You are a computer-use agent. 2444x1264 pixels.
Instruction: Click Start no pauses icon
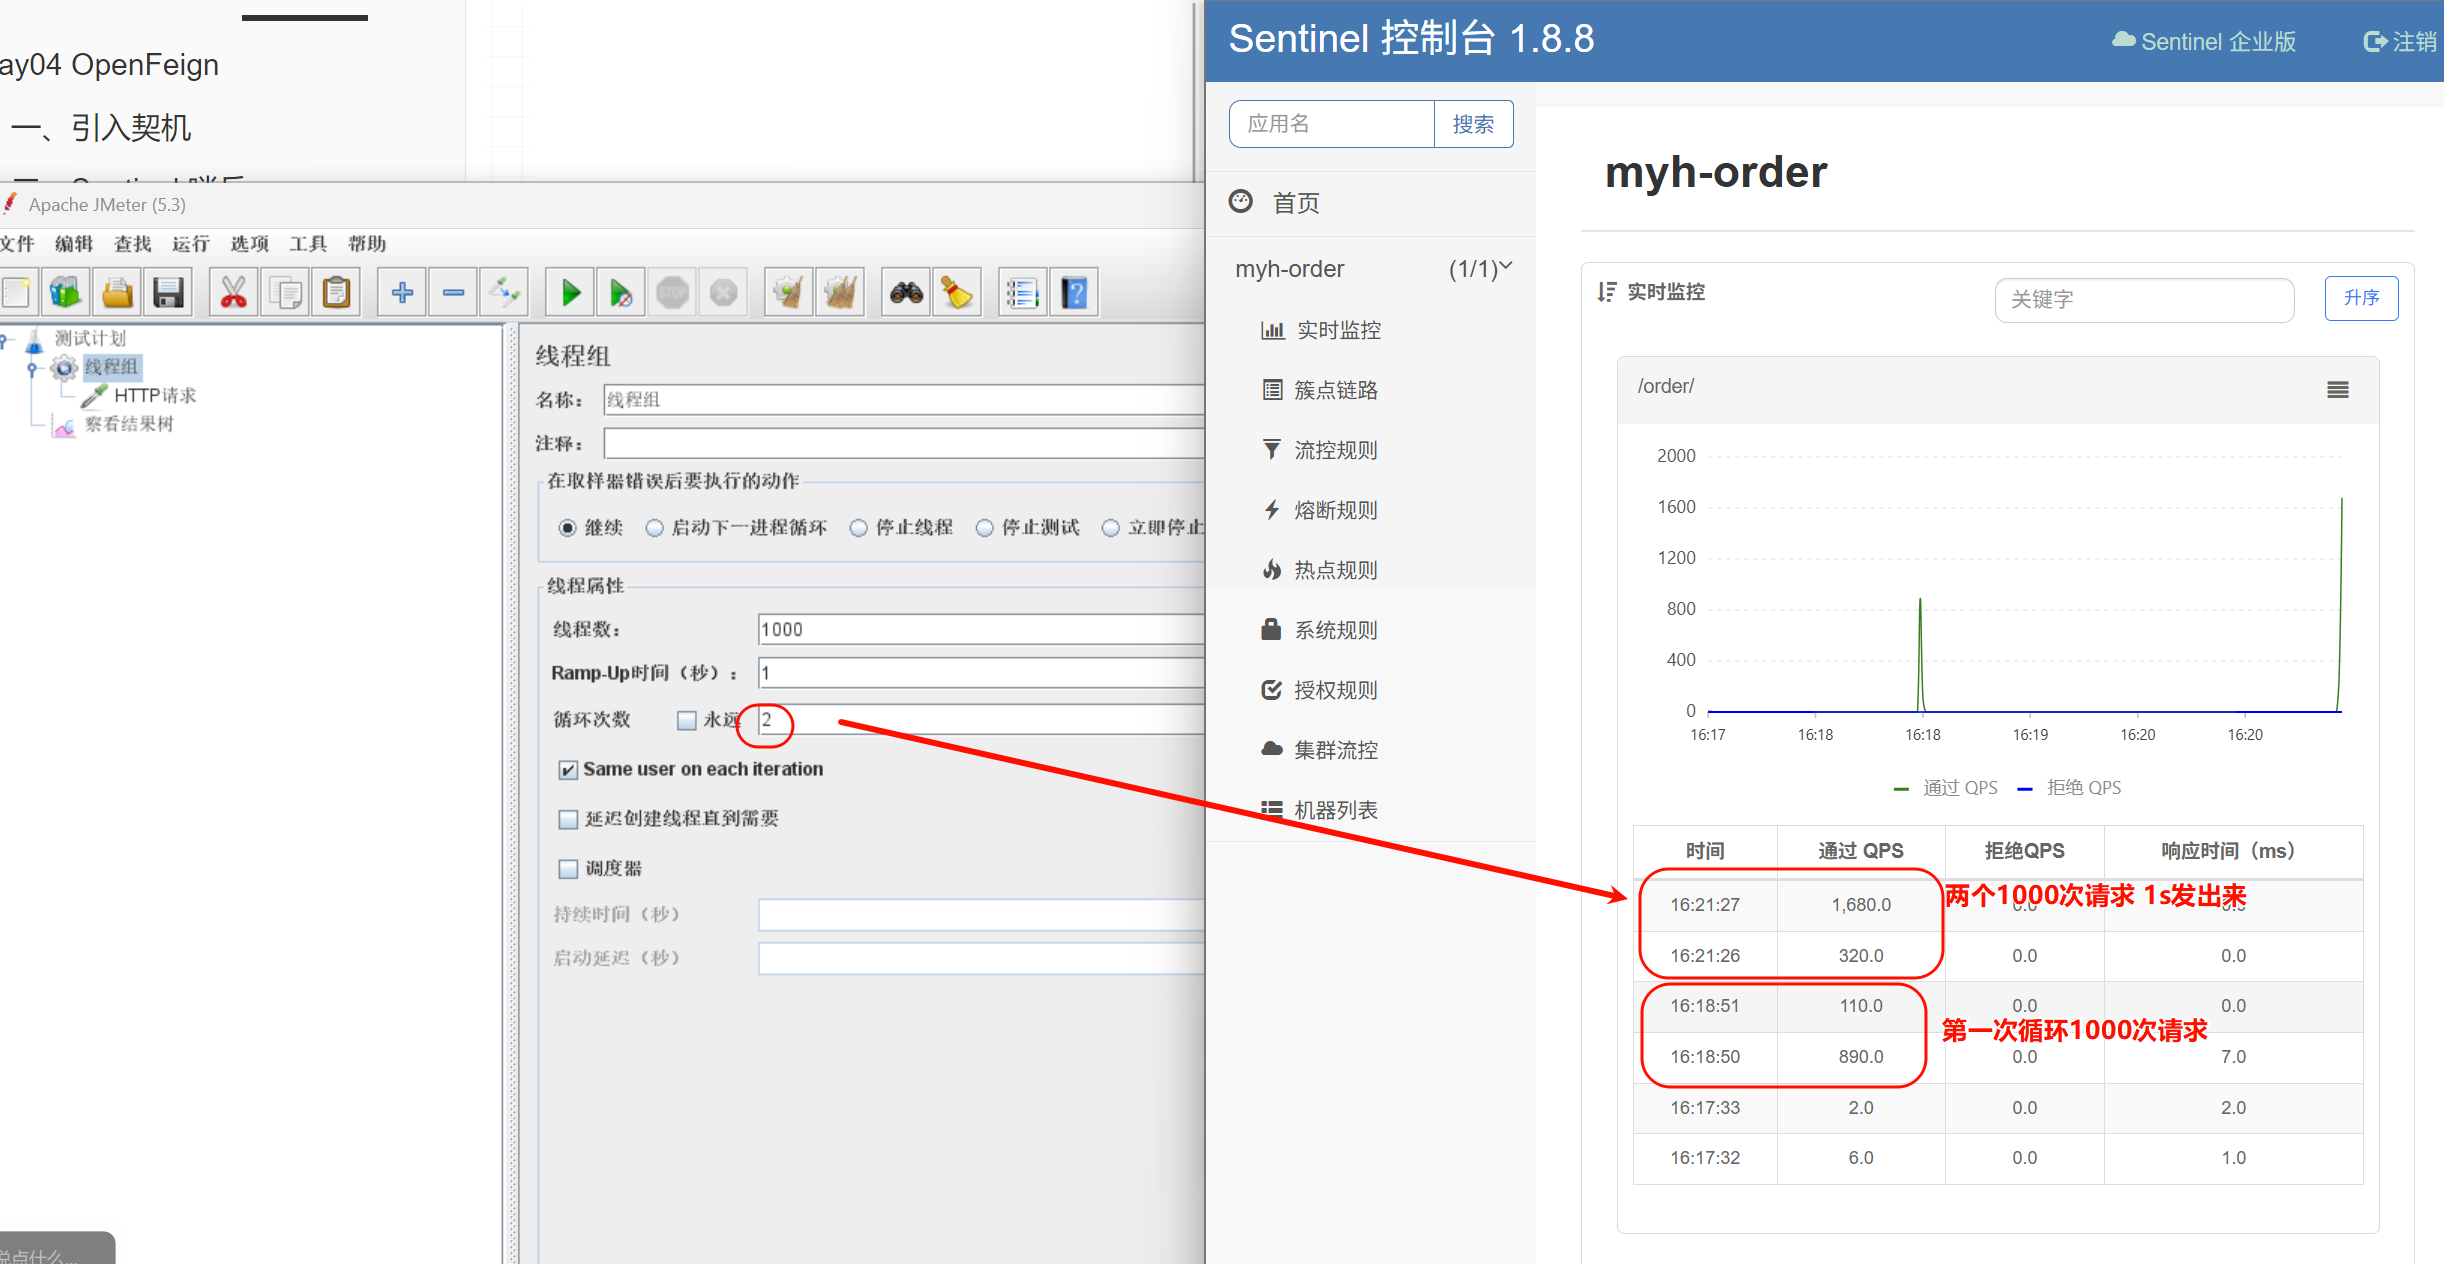pos(620,293)
